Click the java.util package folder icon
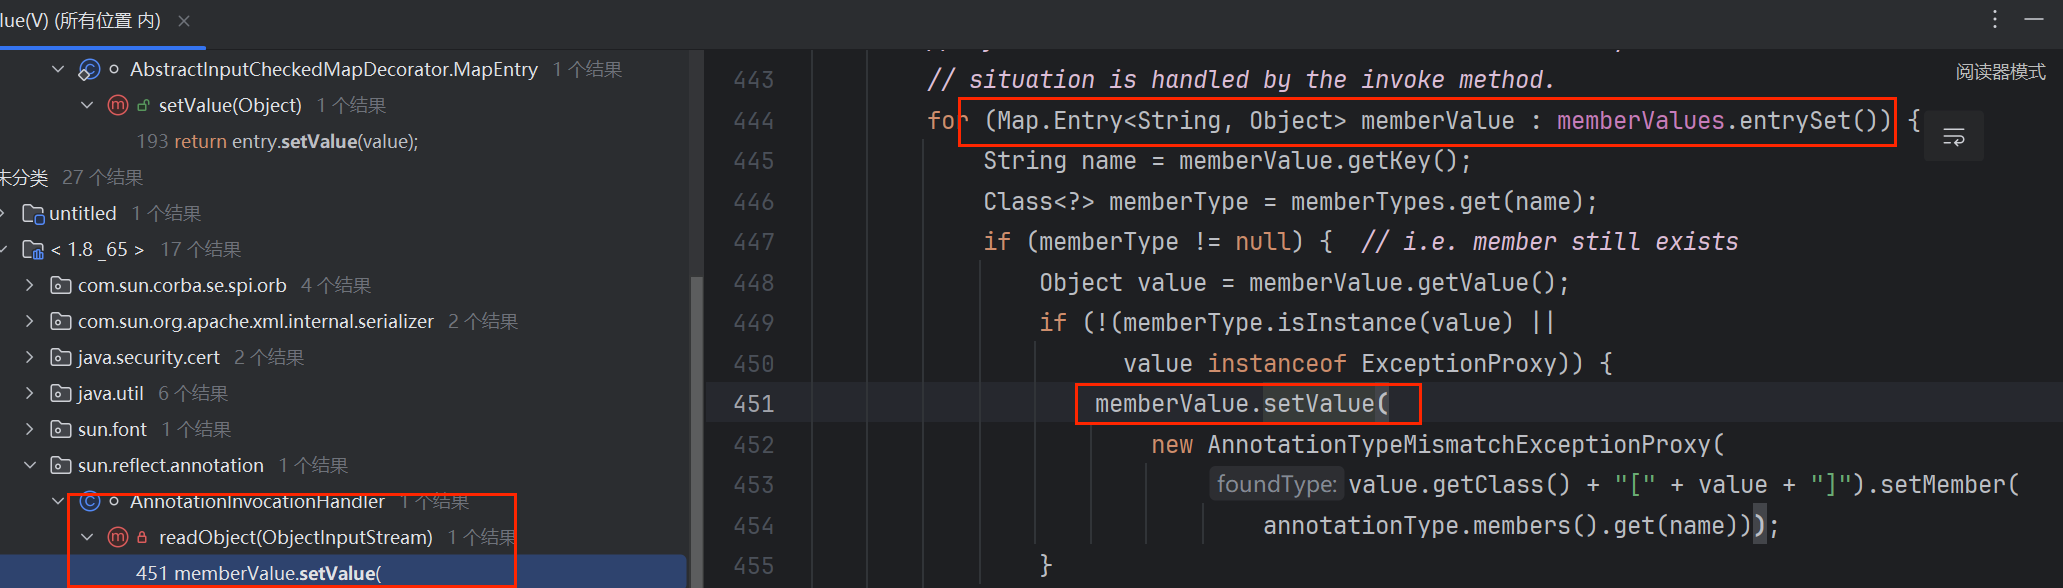Viewport: 2063px width, 588px height. coord(61,394)
